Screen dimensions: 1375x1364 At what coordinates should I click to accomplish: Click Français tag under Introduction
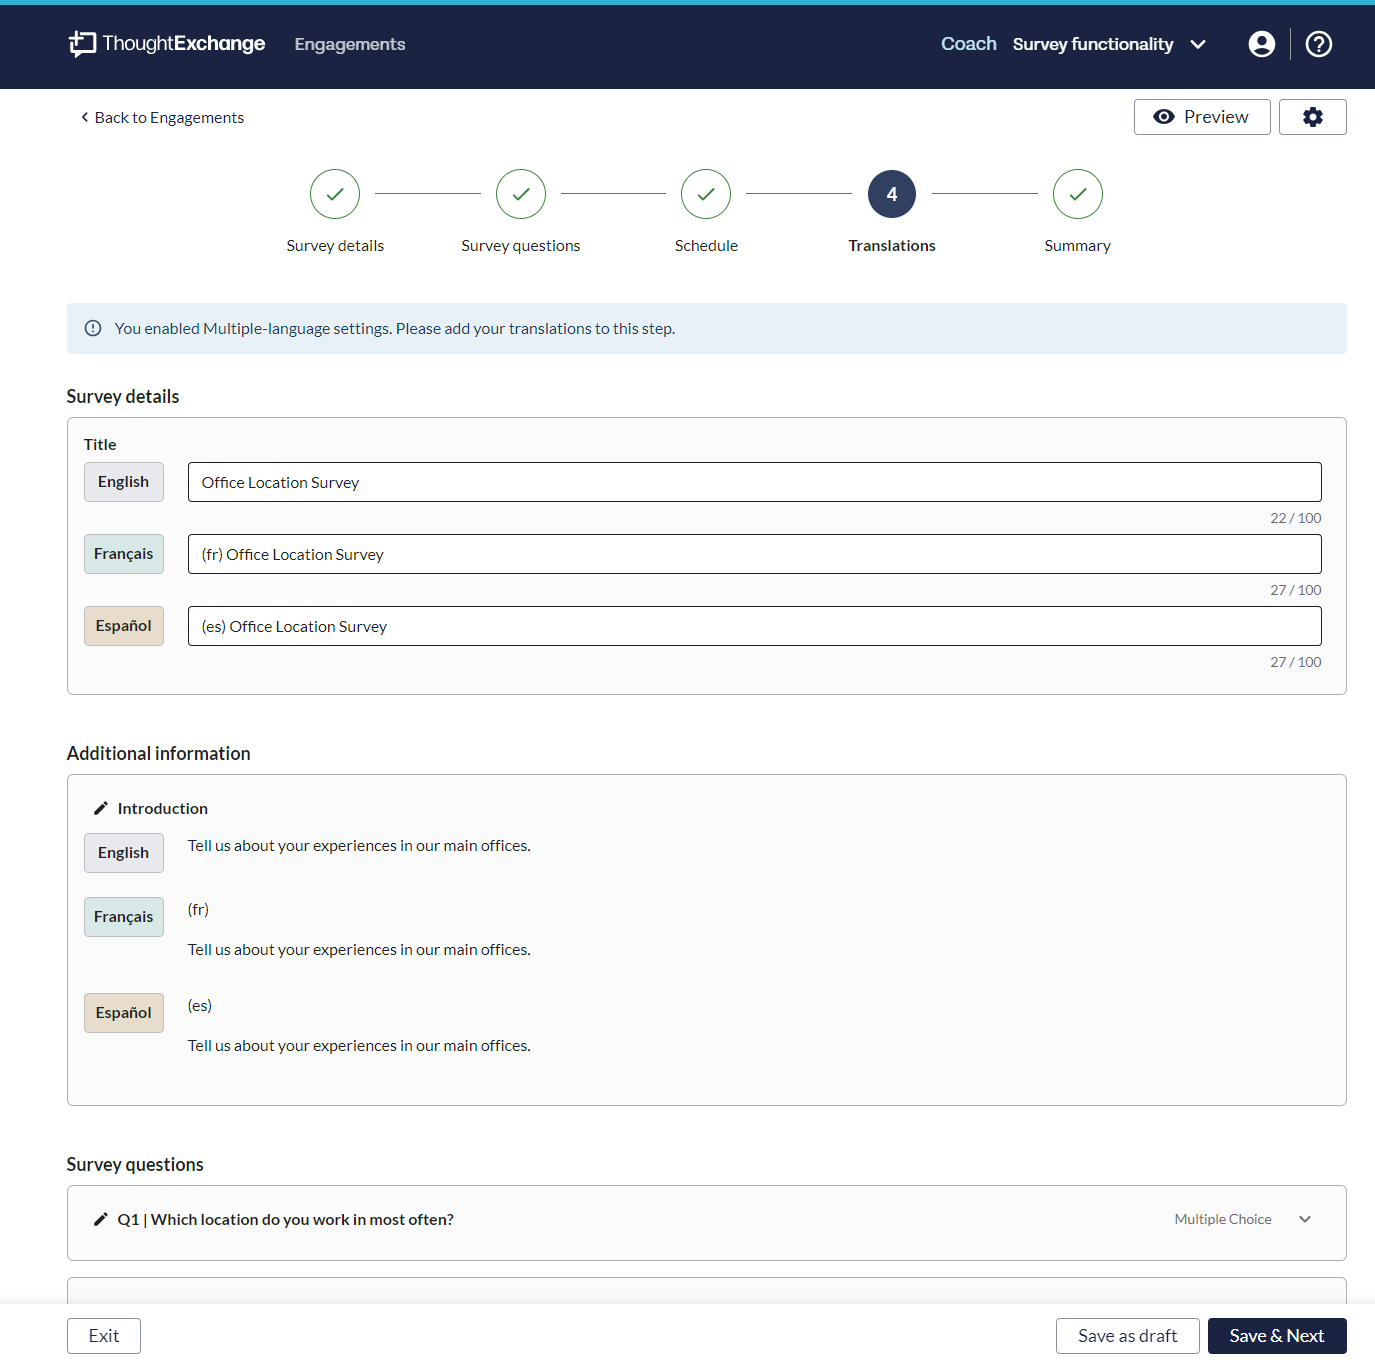(124, 917)
